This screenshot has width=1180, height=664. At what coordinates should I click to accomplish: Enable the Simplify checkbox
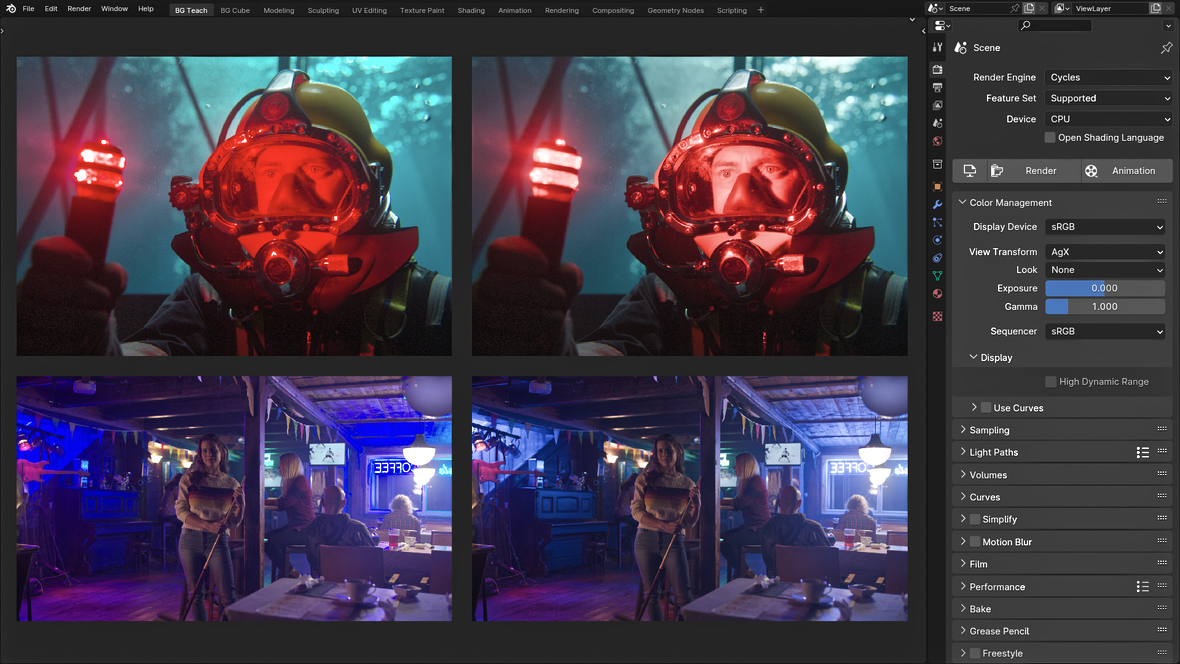coord(975,519)
